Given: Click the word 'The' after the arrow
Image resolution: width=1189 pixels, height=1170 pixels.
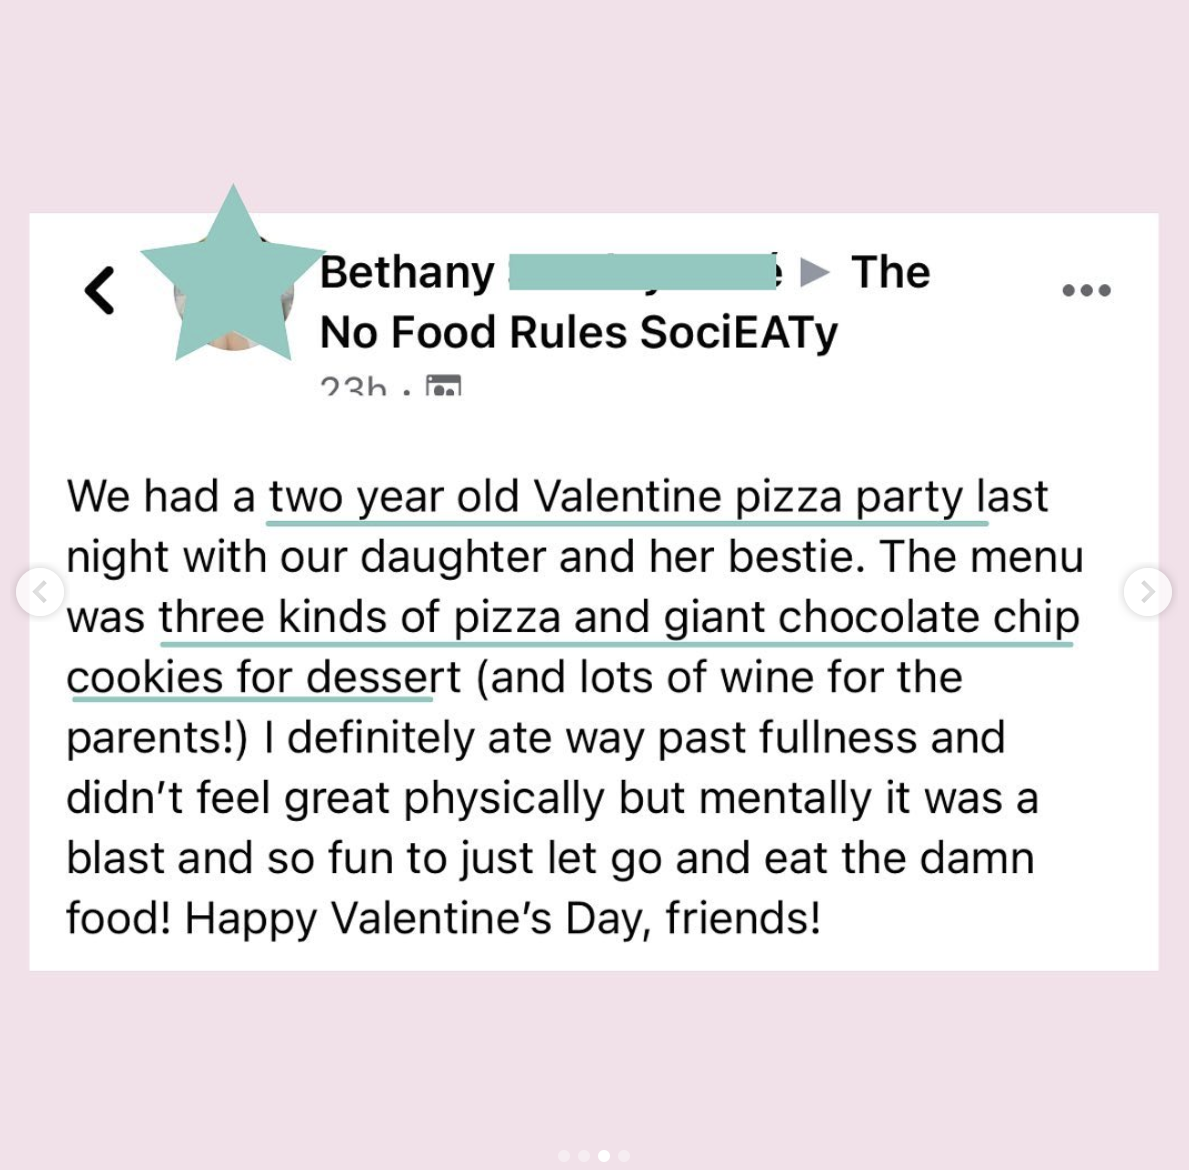Looking at the screenshot, I should pyautogui.click(x=890, y=272).
